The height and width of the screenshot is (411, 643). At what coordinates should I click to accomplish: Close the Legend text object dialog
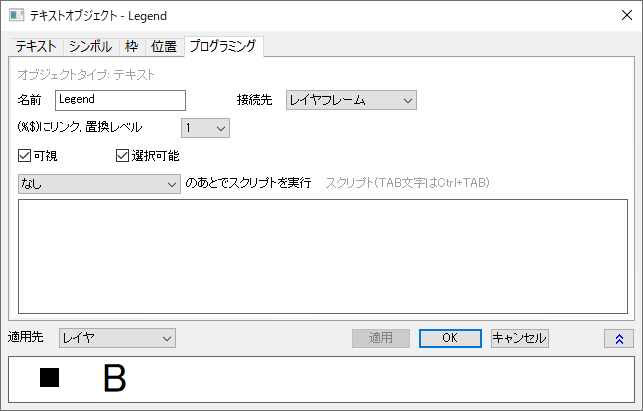pos(627,16)
